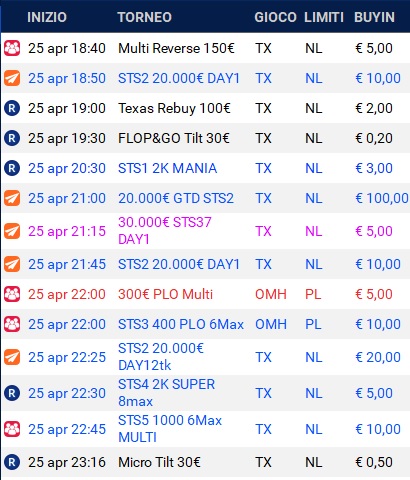Click the orange plane icon for 20.000€ GTD STS2
Screen dimensions: 410x480
12,198
